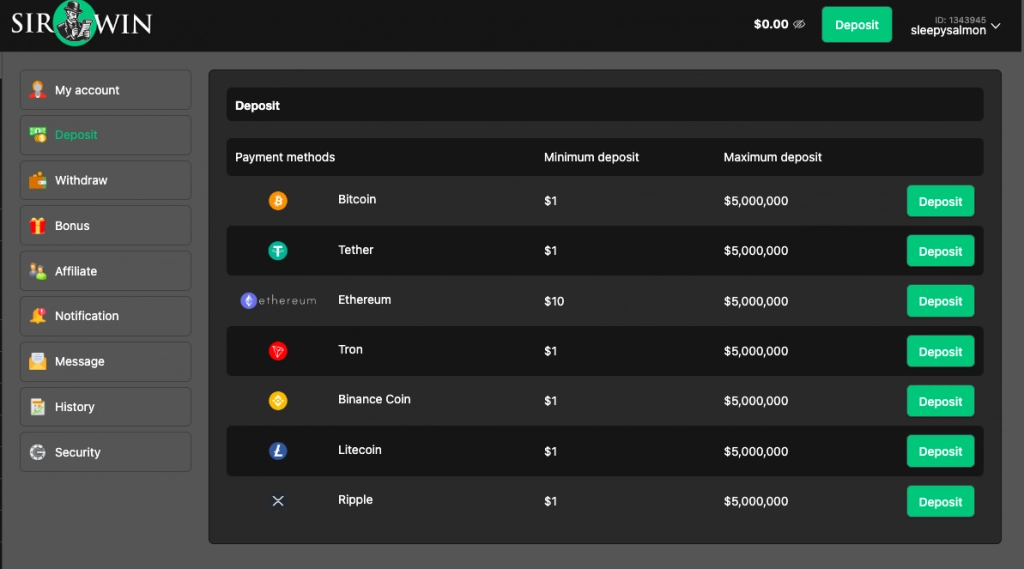Click the Sir Win logo

coord(81,24)
